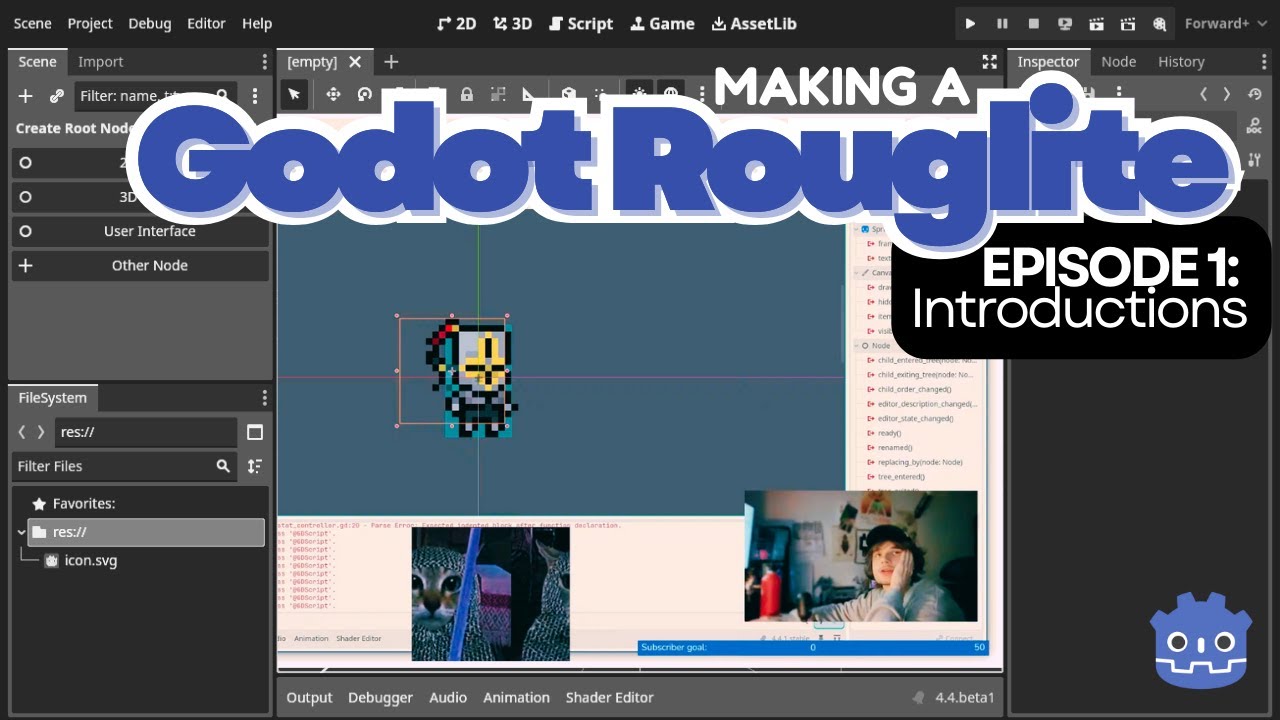Open FileSystem dock options kebab
This screenshot has width=1280, height=720.
pos(264,397)
